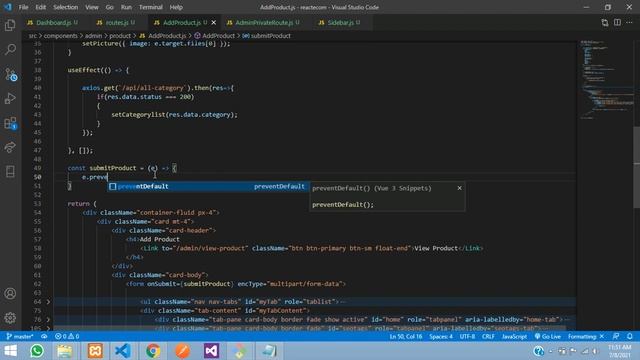Click the master branch indicator in the status bar
Viewport: 640px width, 360px height.
tap(19, 336)
